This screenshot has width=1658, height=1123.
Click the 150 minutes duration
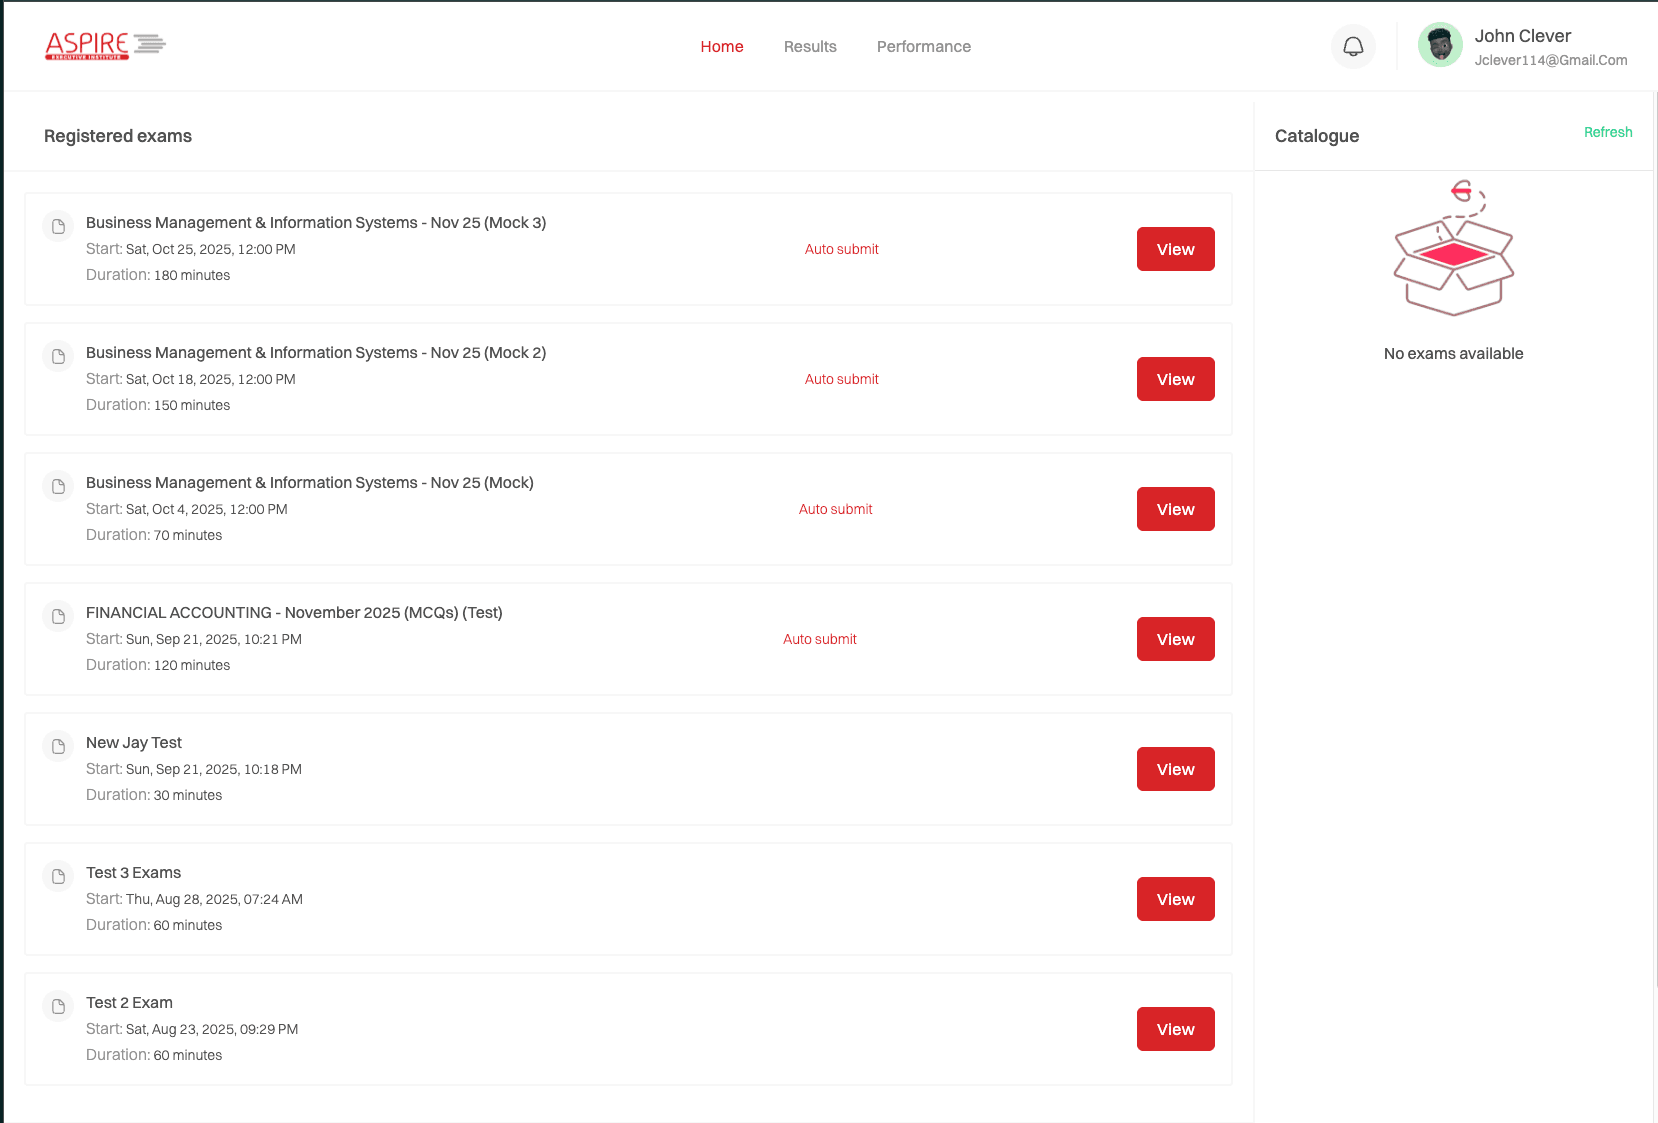(x=192, y=405)
